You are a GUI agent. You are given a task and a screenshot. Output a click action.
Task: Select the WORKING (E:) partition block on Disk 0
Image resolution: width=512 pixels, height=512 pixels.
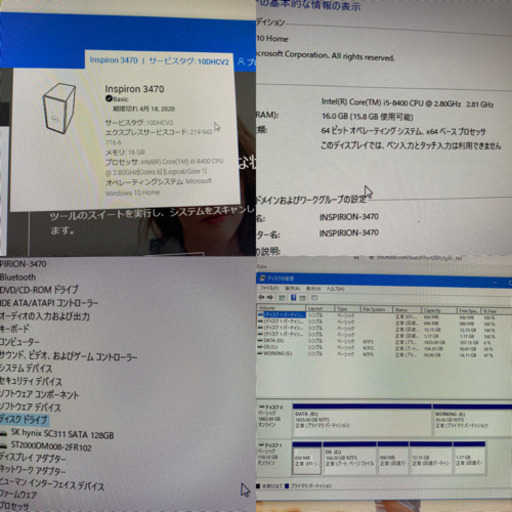point(472,419)
